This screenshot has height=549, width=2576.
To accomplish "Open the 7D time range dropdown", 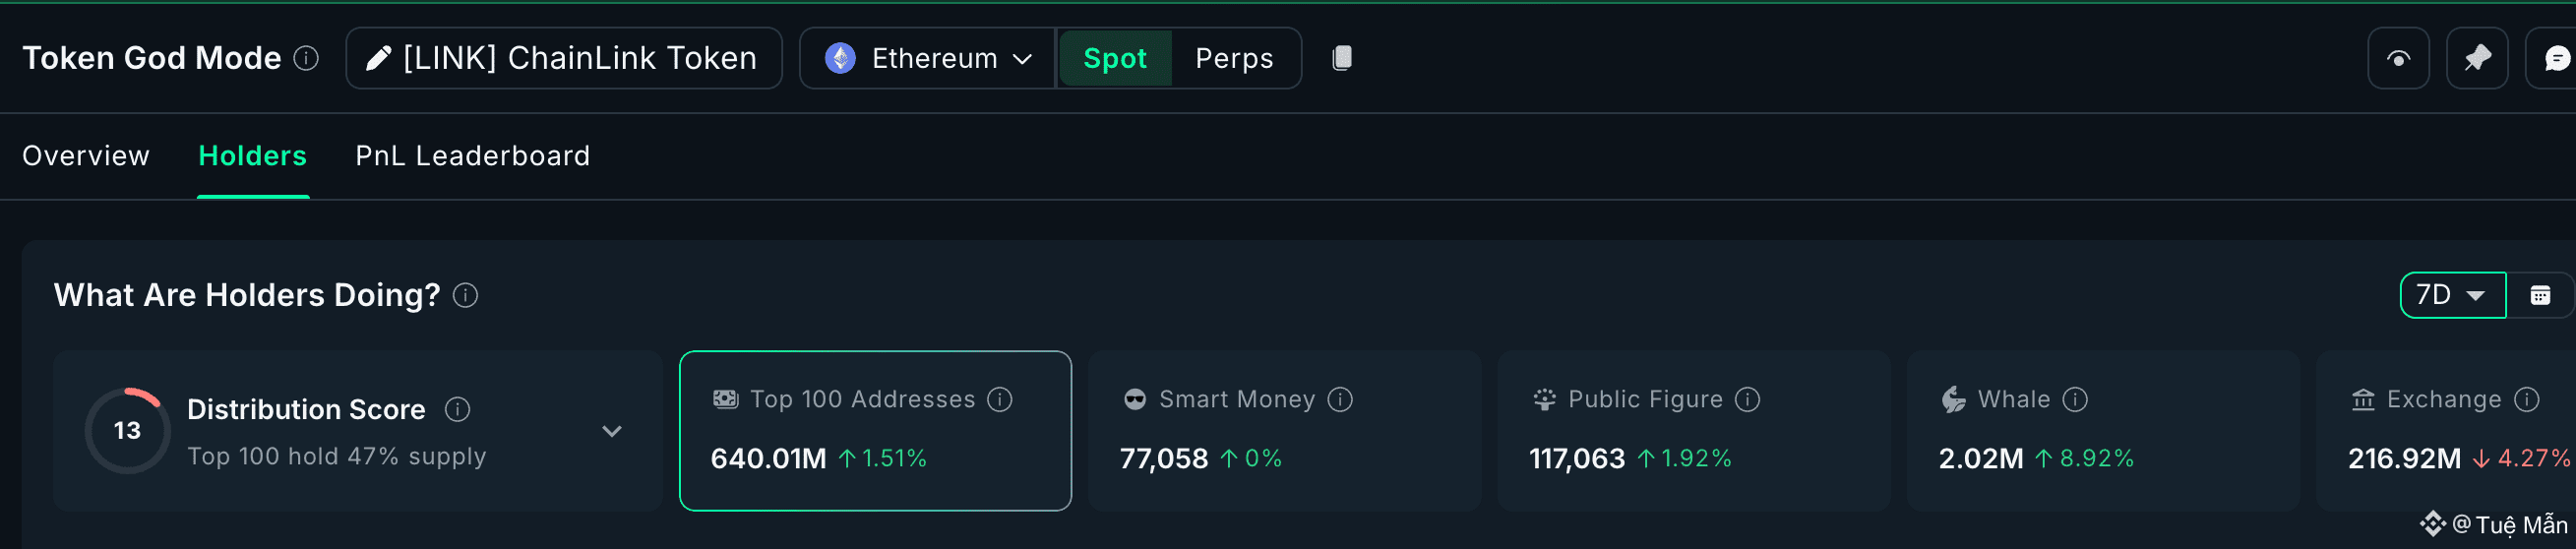I will pyautogui.click(x=2452, y=295).
